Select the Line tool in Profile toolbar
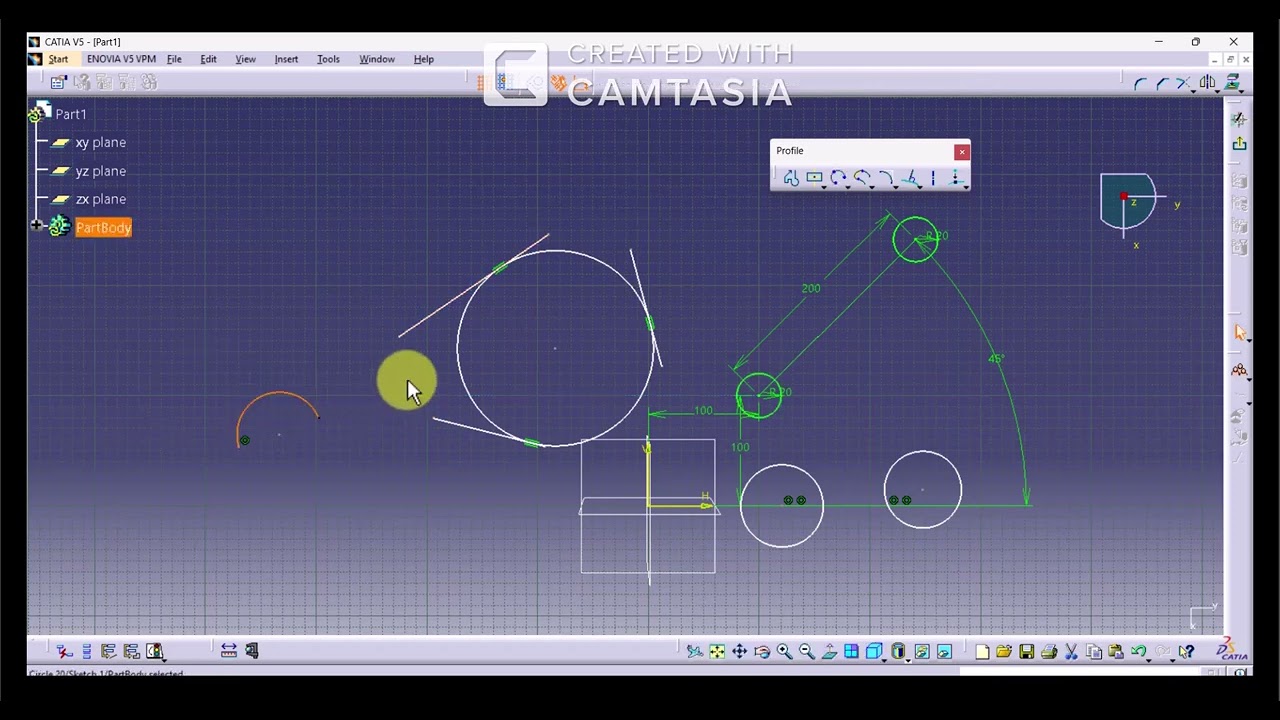 pyautogui.click(x=909, y=178)
